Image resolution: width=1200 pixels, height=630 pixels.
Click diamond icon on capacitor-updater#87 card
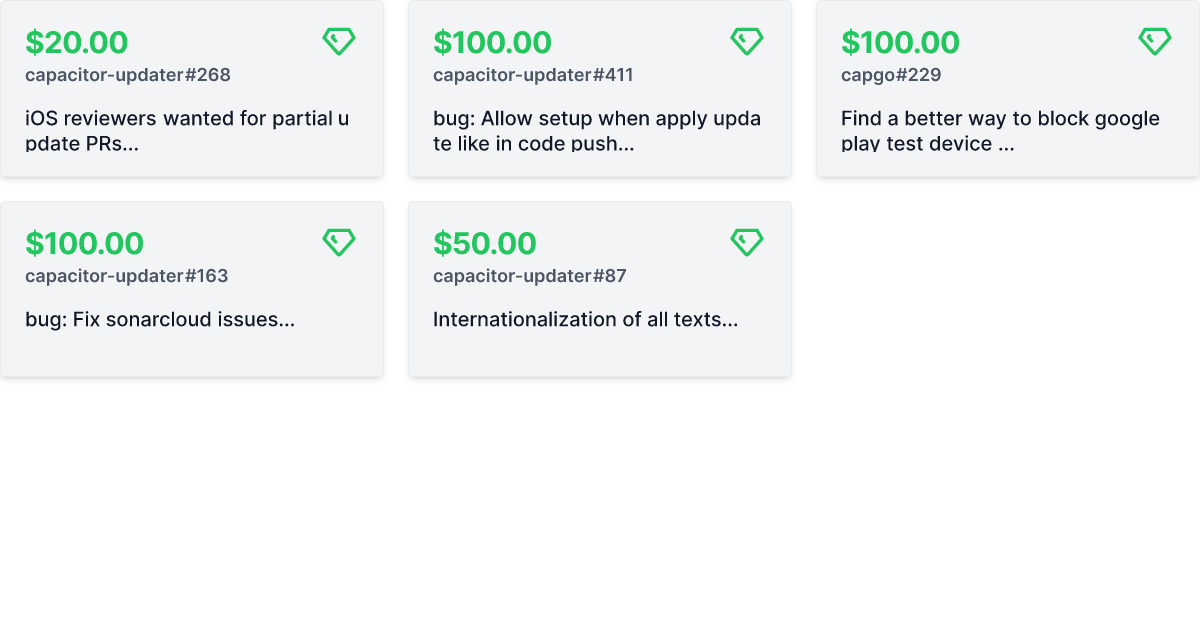tap(747, 242)
